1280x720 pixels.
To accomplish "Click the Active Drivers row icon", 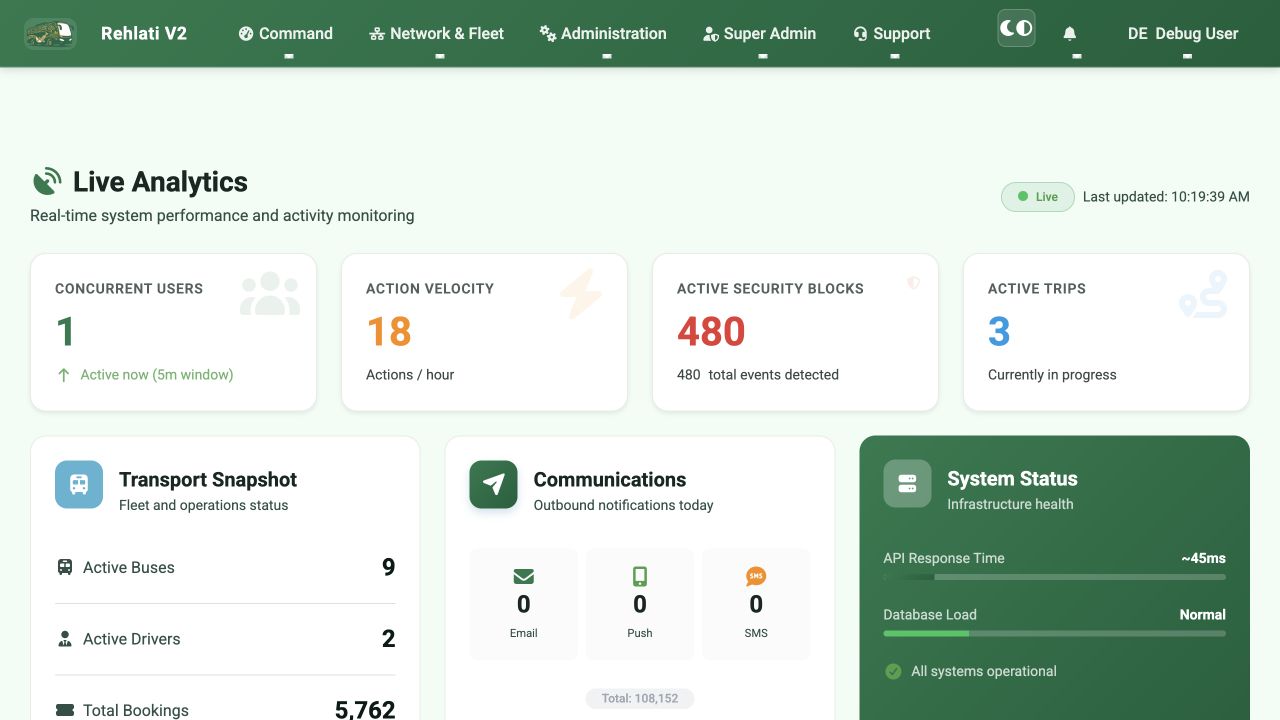I will 65,639.
